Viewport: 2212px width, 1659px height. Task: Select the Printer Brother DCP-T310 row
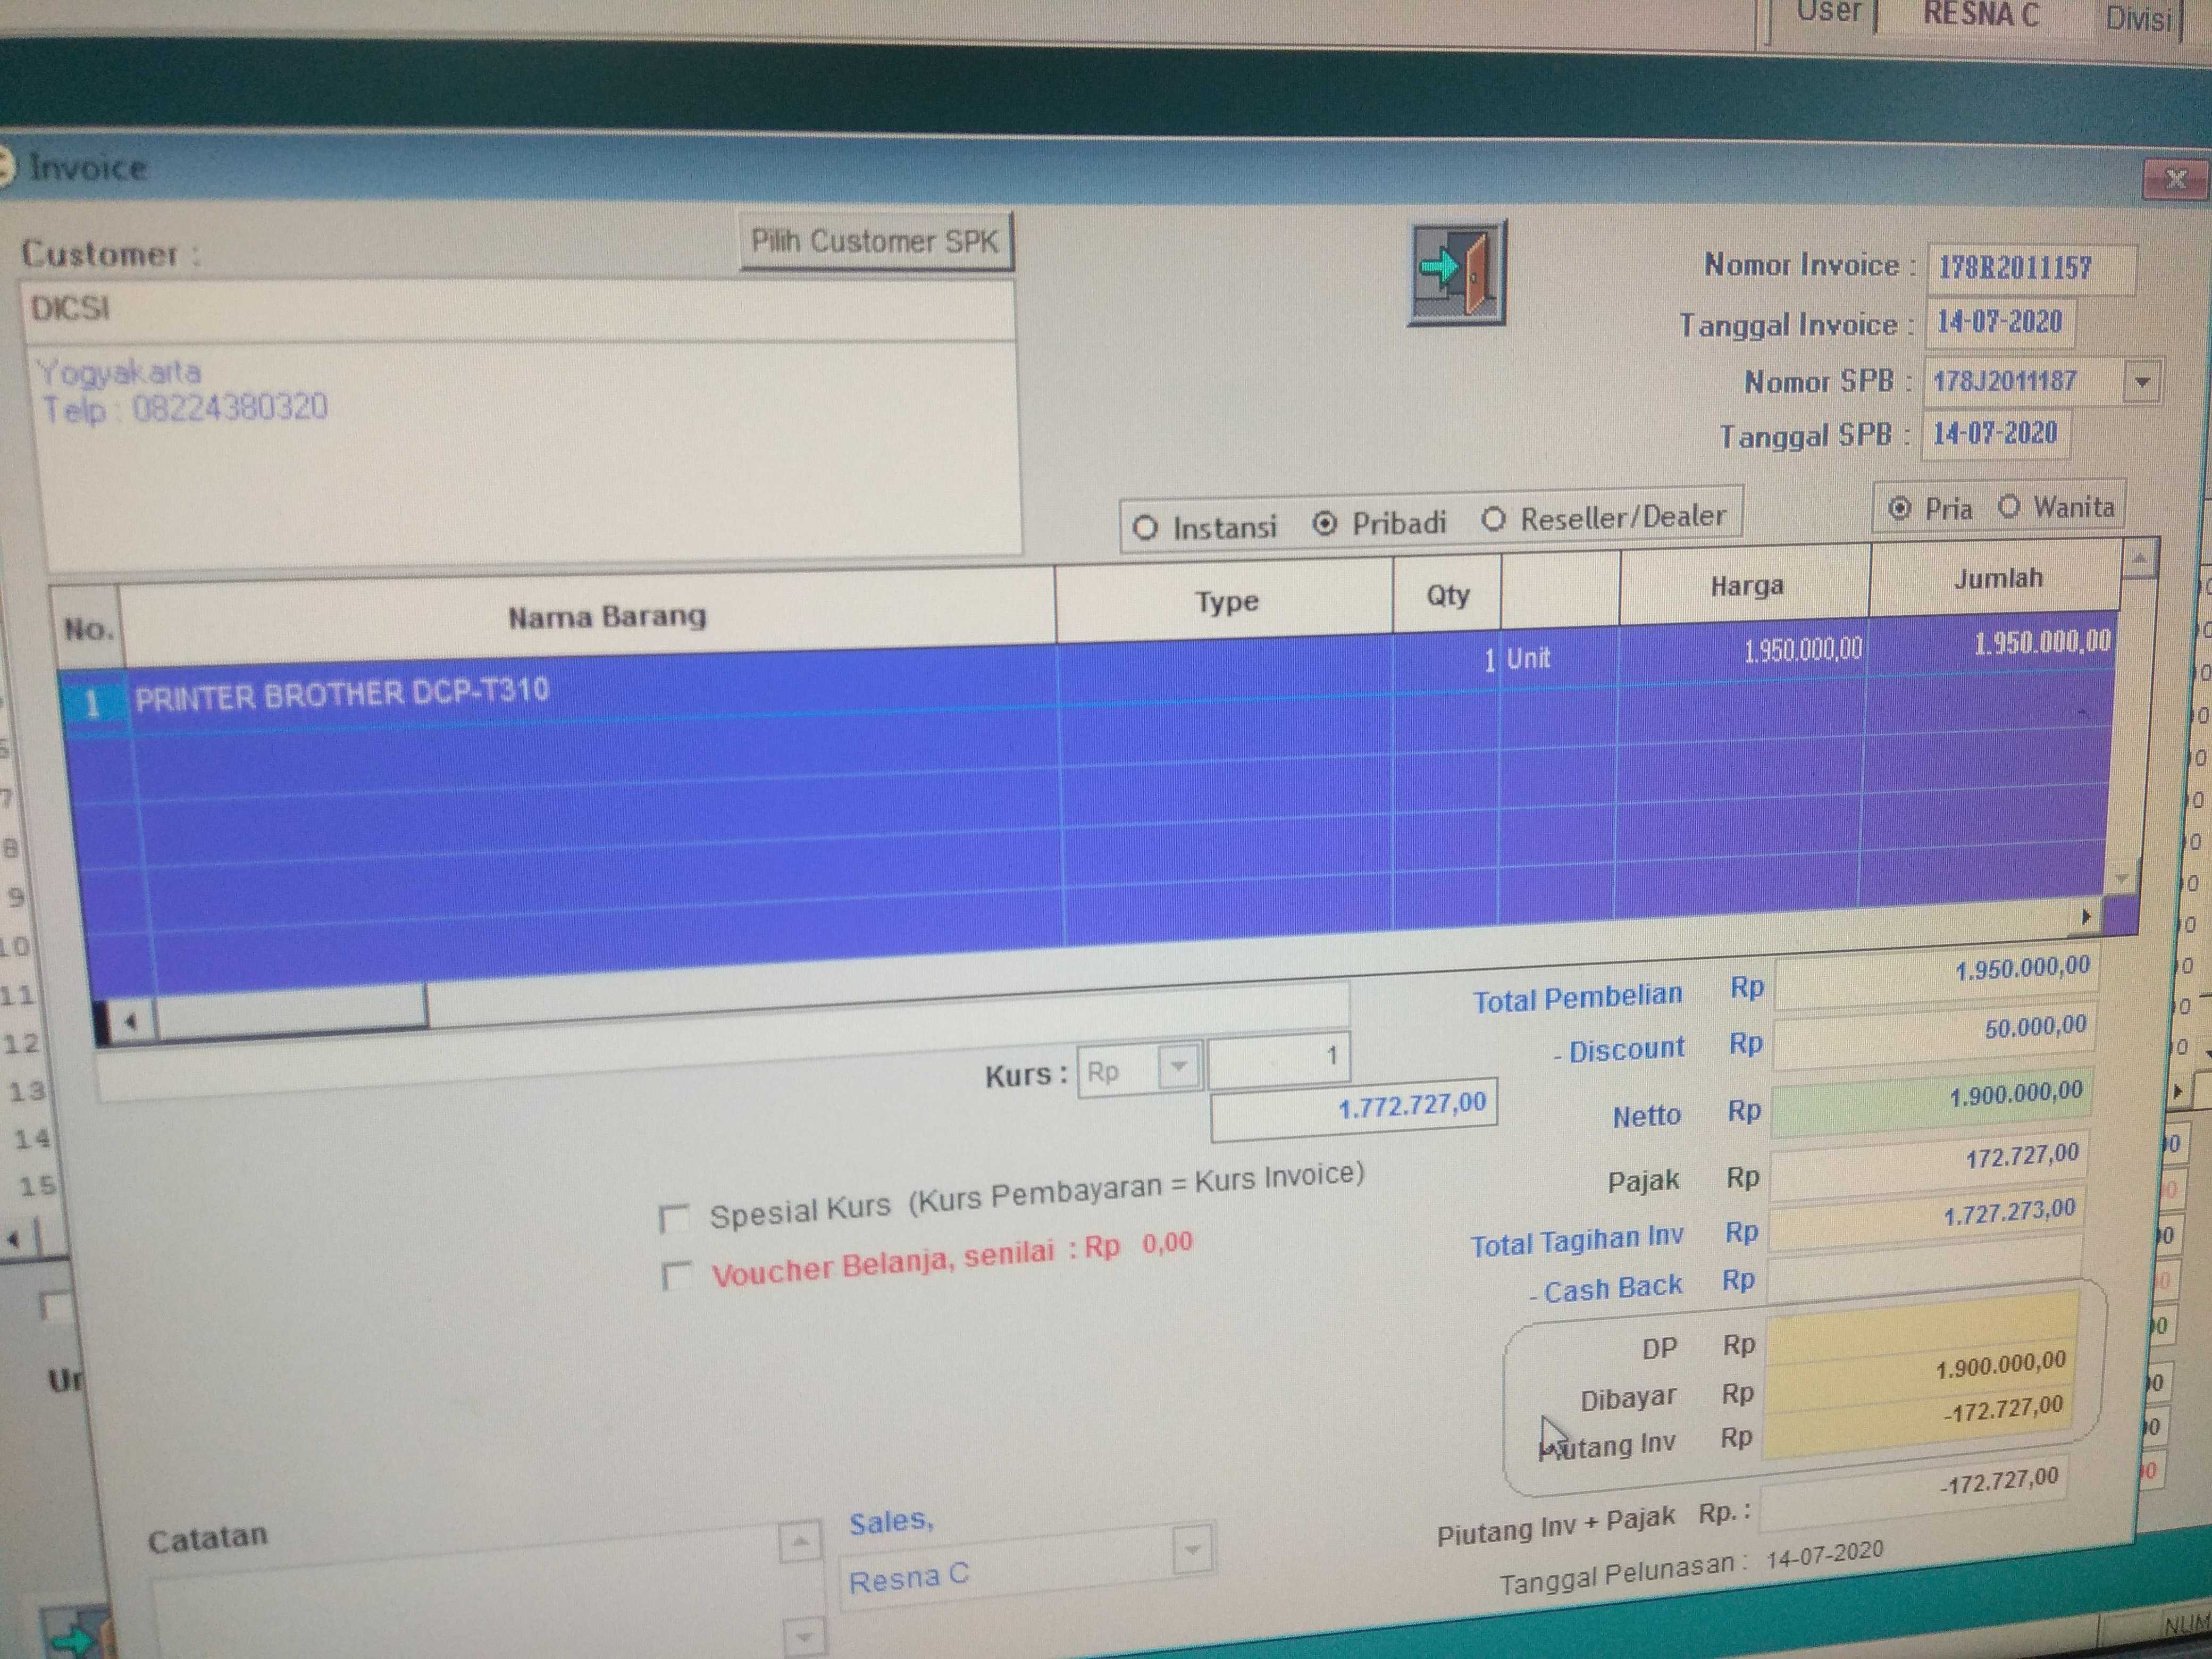pos(342,694)
